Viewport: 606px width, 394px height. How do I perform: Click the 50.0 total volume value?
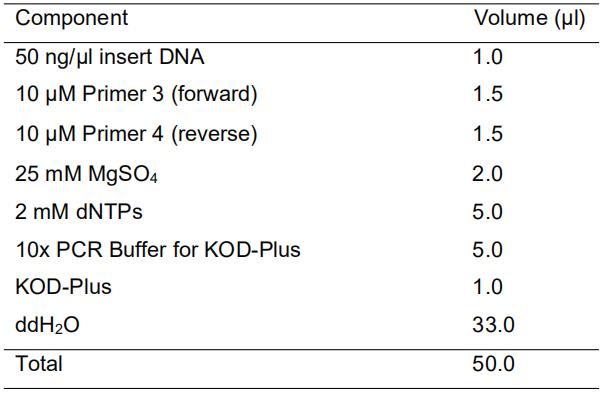pyautogui.click(x=493, y=363)
